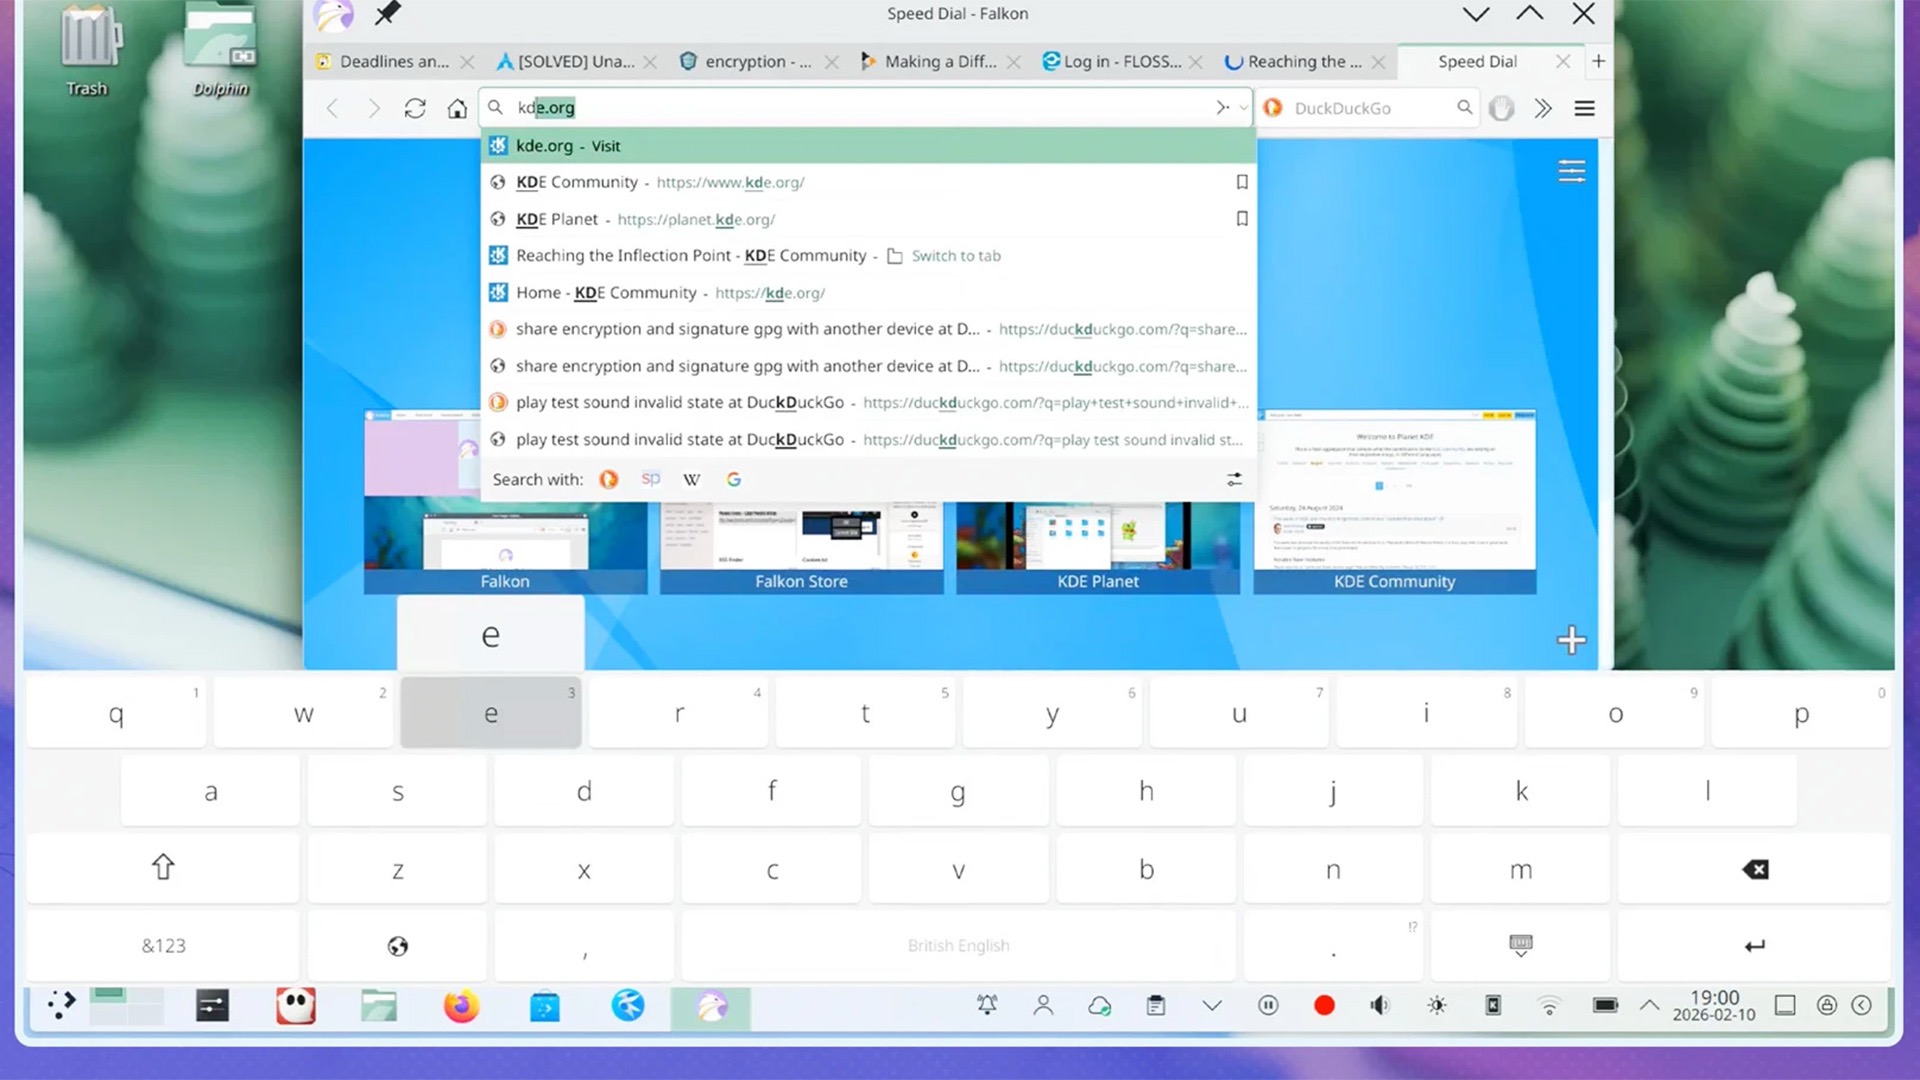Toggle bookmark for KDE Planet suggestion
The height and width of the screenshot is (1080, 1920).
coord(1241,219)
